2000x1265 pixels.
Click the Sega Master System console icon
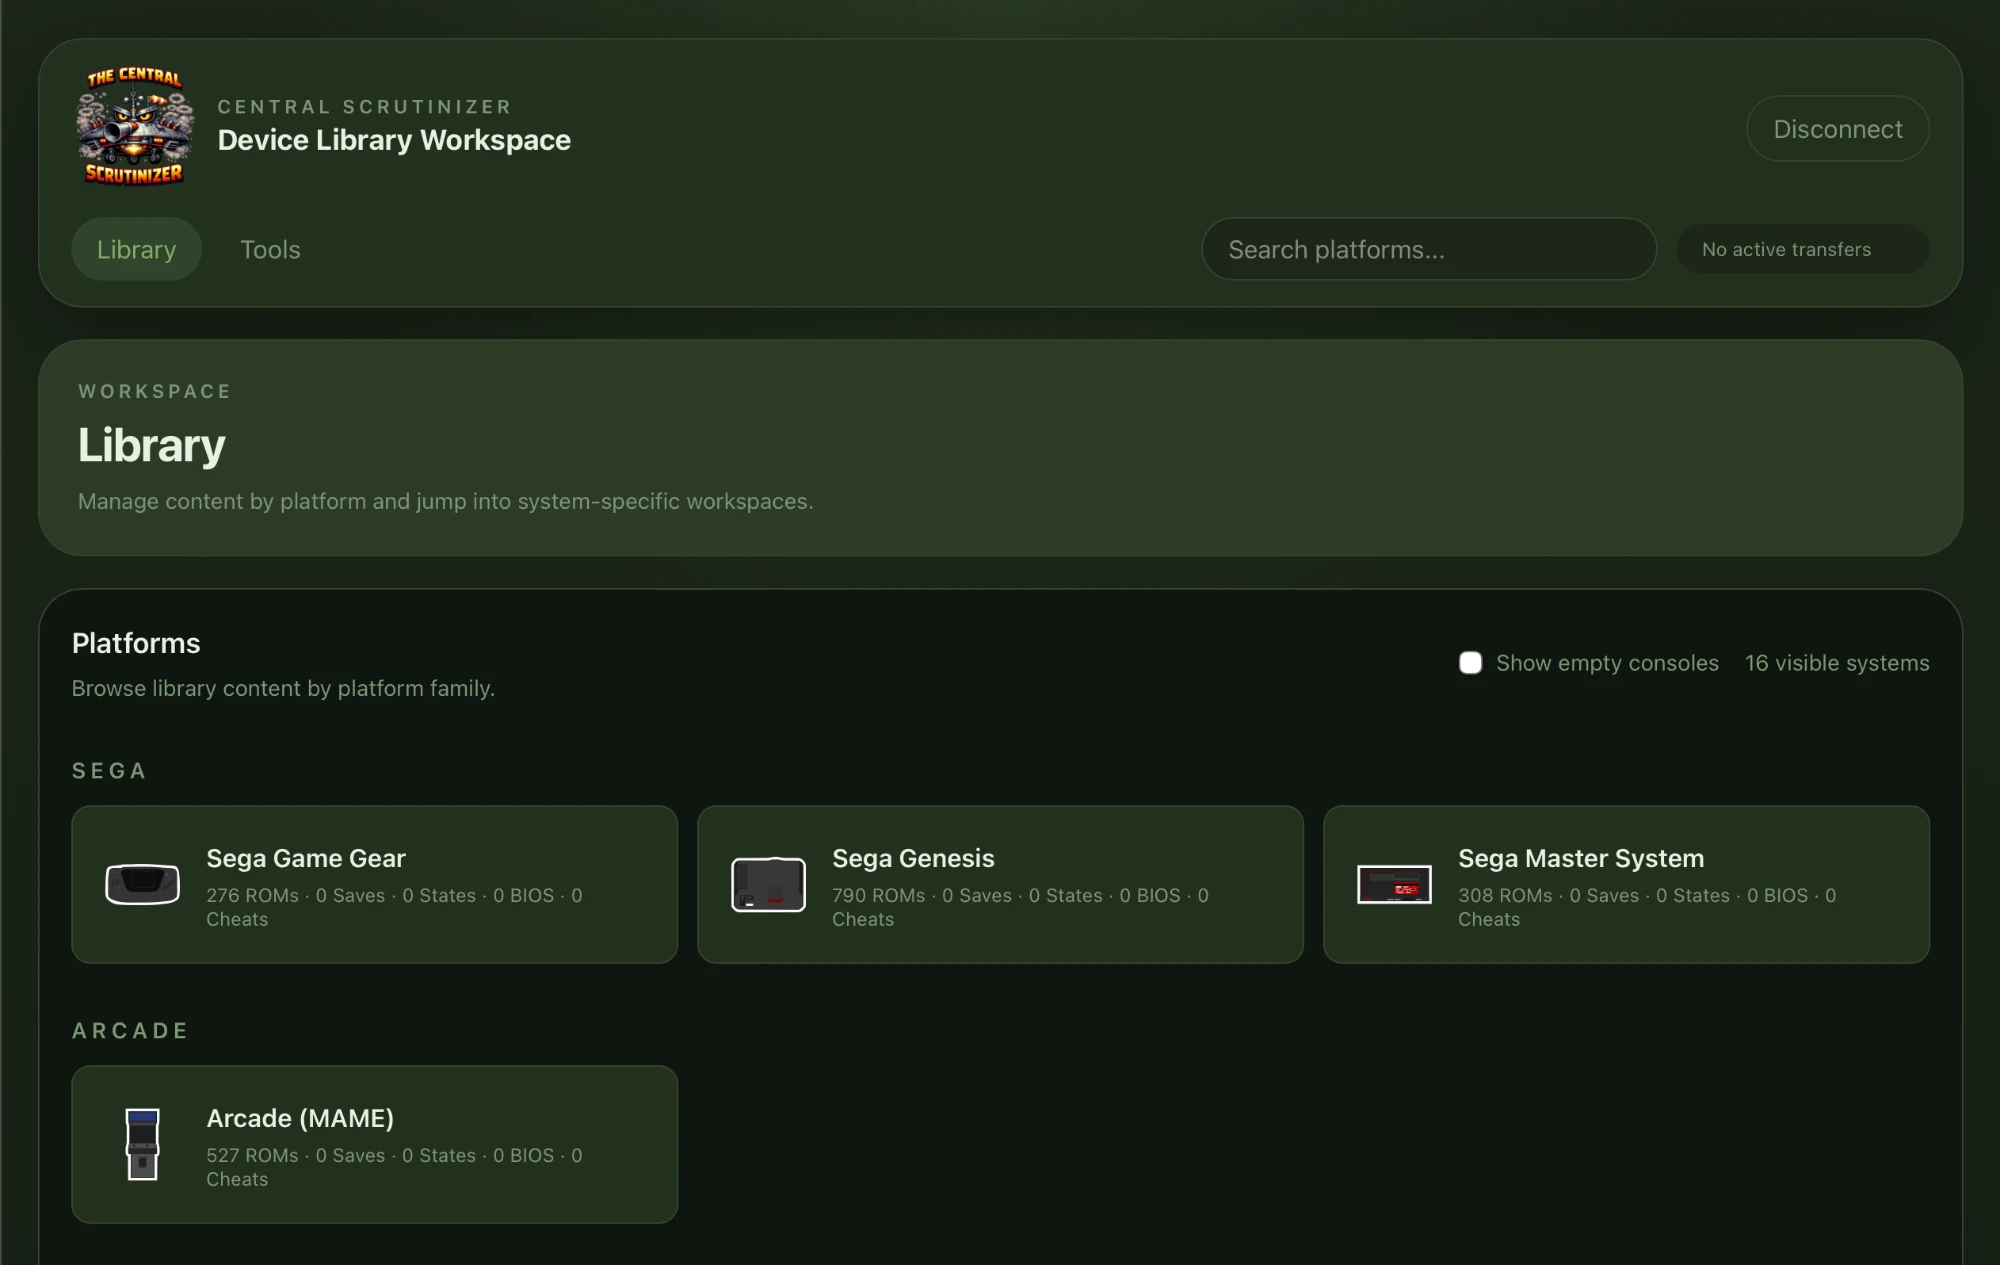click(x=1394, y=884)
